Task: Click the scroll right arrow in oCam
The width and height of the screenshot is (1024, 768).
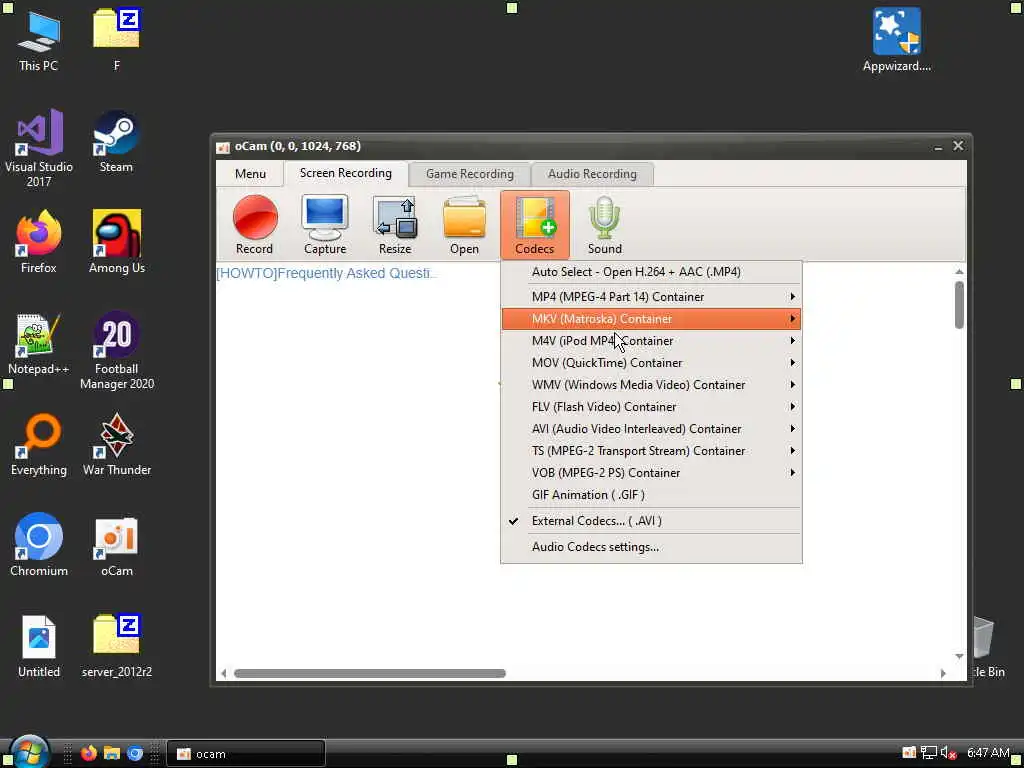Action: tap(943, 673)
